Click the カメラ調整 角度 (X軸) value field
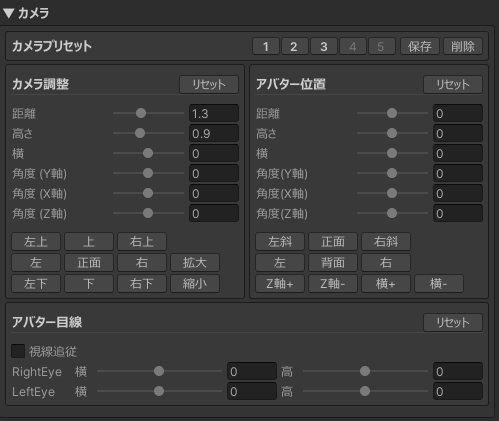This screenshot has width=499, height=421. [214, 193]
